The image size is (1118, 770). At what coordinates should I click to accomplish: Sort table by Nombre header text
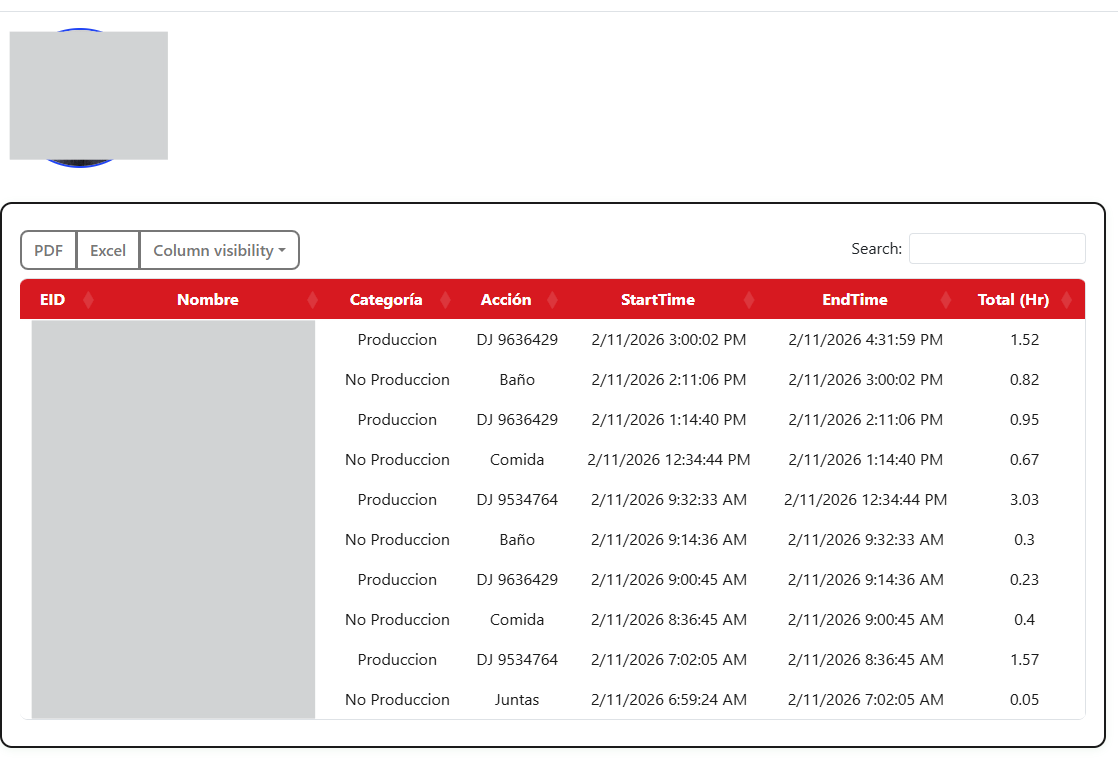[x=208, y=300]
